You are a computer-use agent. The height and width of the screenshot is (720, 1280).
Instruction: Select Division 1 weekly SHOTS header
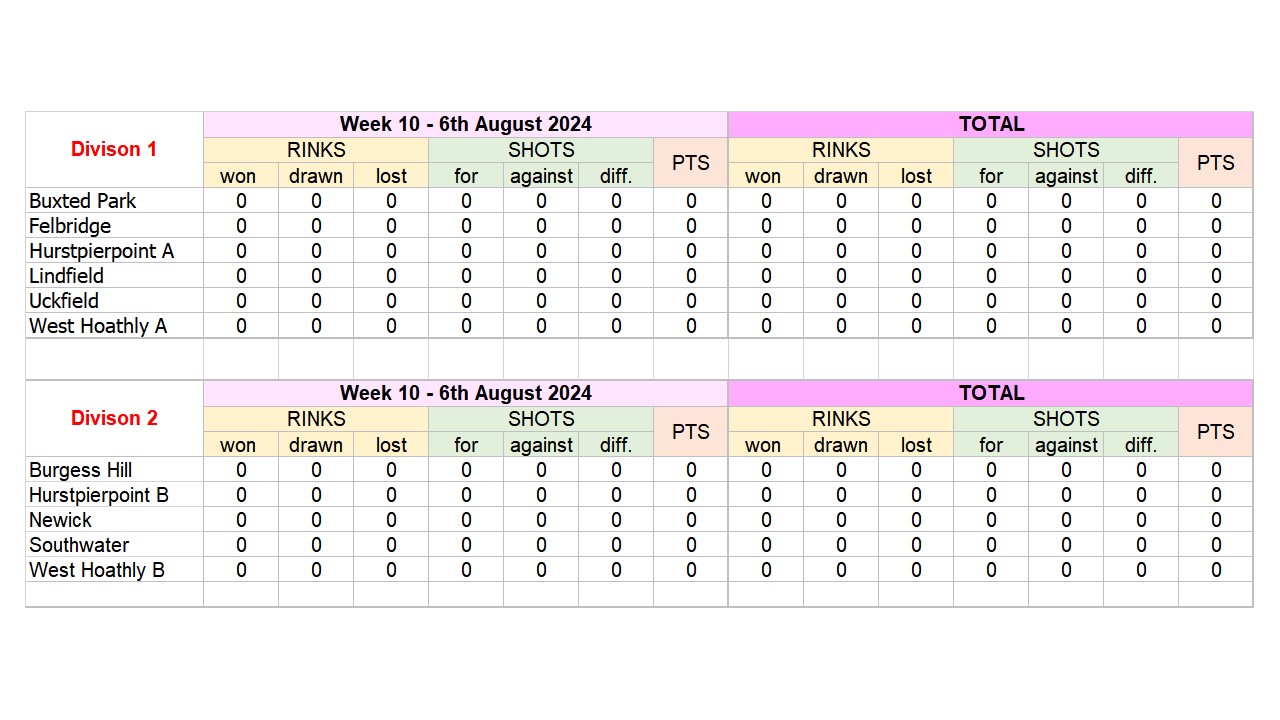[x=541, y=151]
